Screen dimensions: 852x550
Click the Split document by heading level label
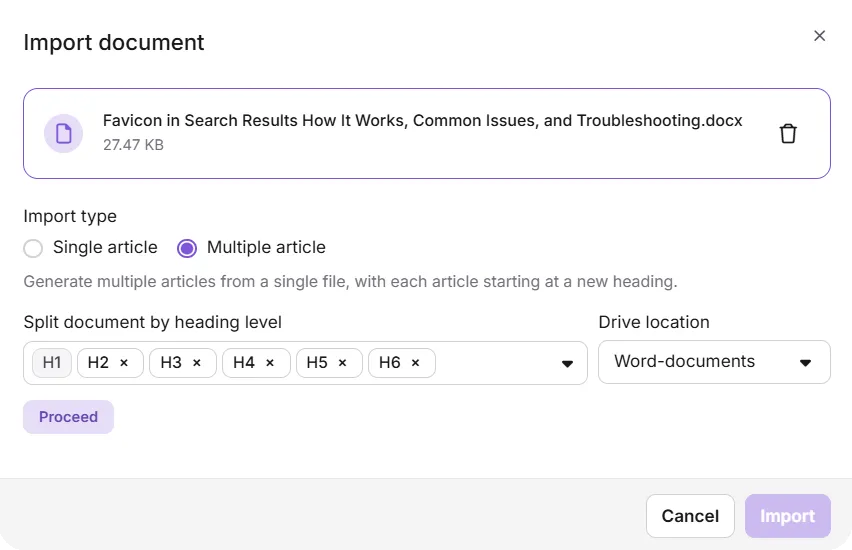[153, 322]
